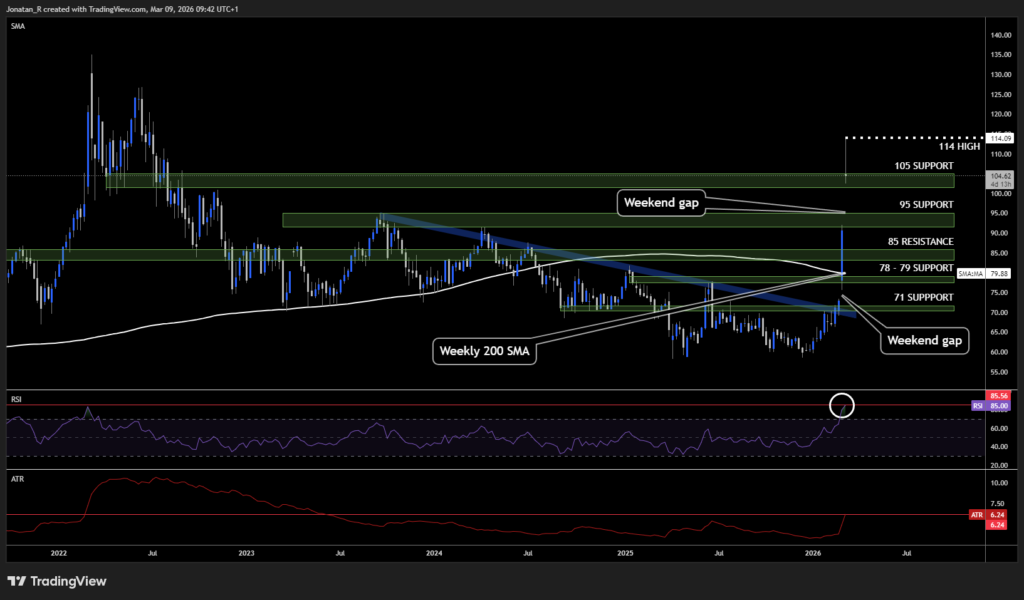Click the white circle marker on RSI
Screen dimensions: 1024x600
click(x=843, y=405)
